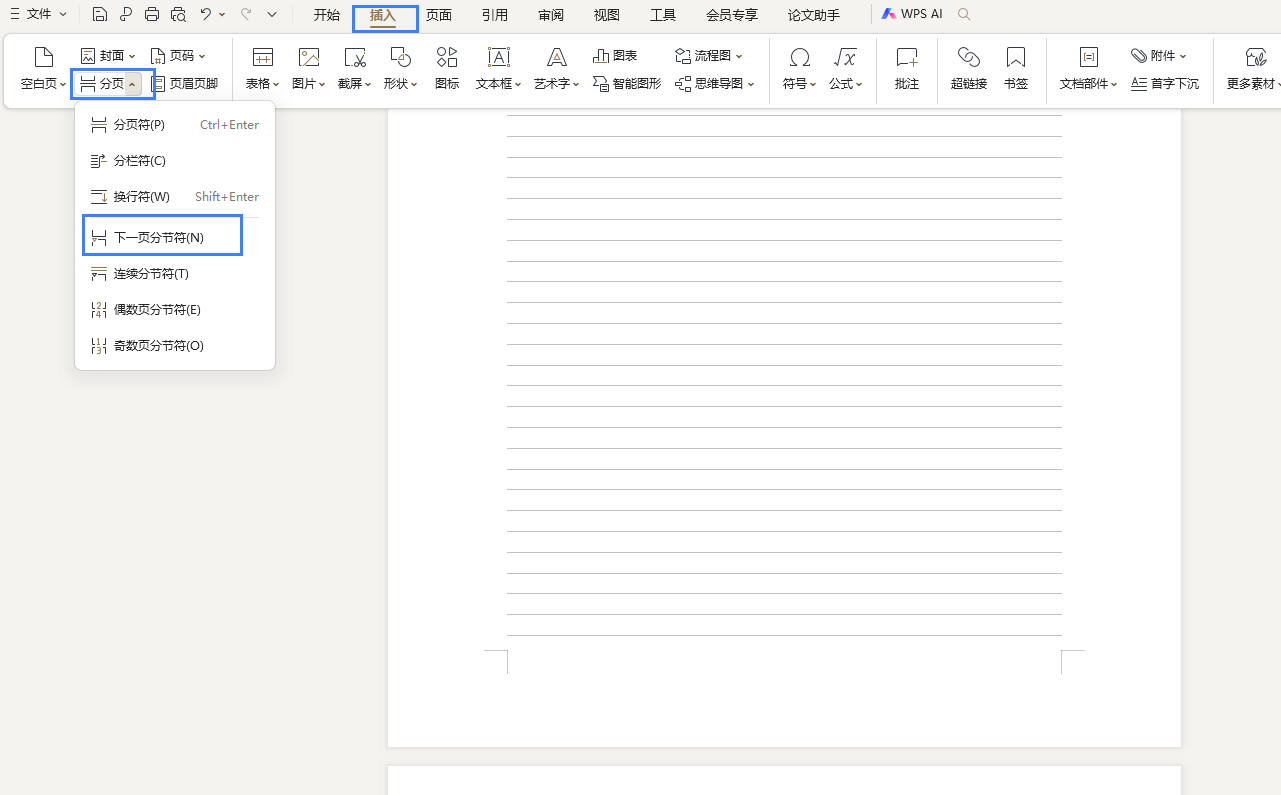Screen dimensions: 1281x795
Task: Click the Undo arrow icon
Action: click(205, 15)
